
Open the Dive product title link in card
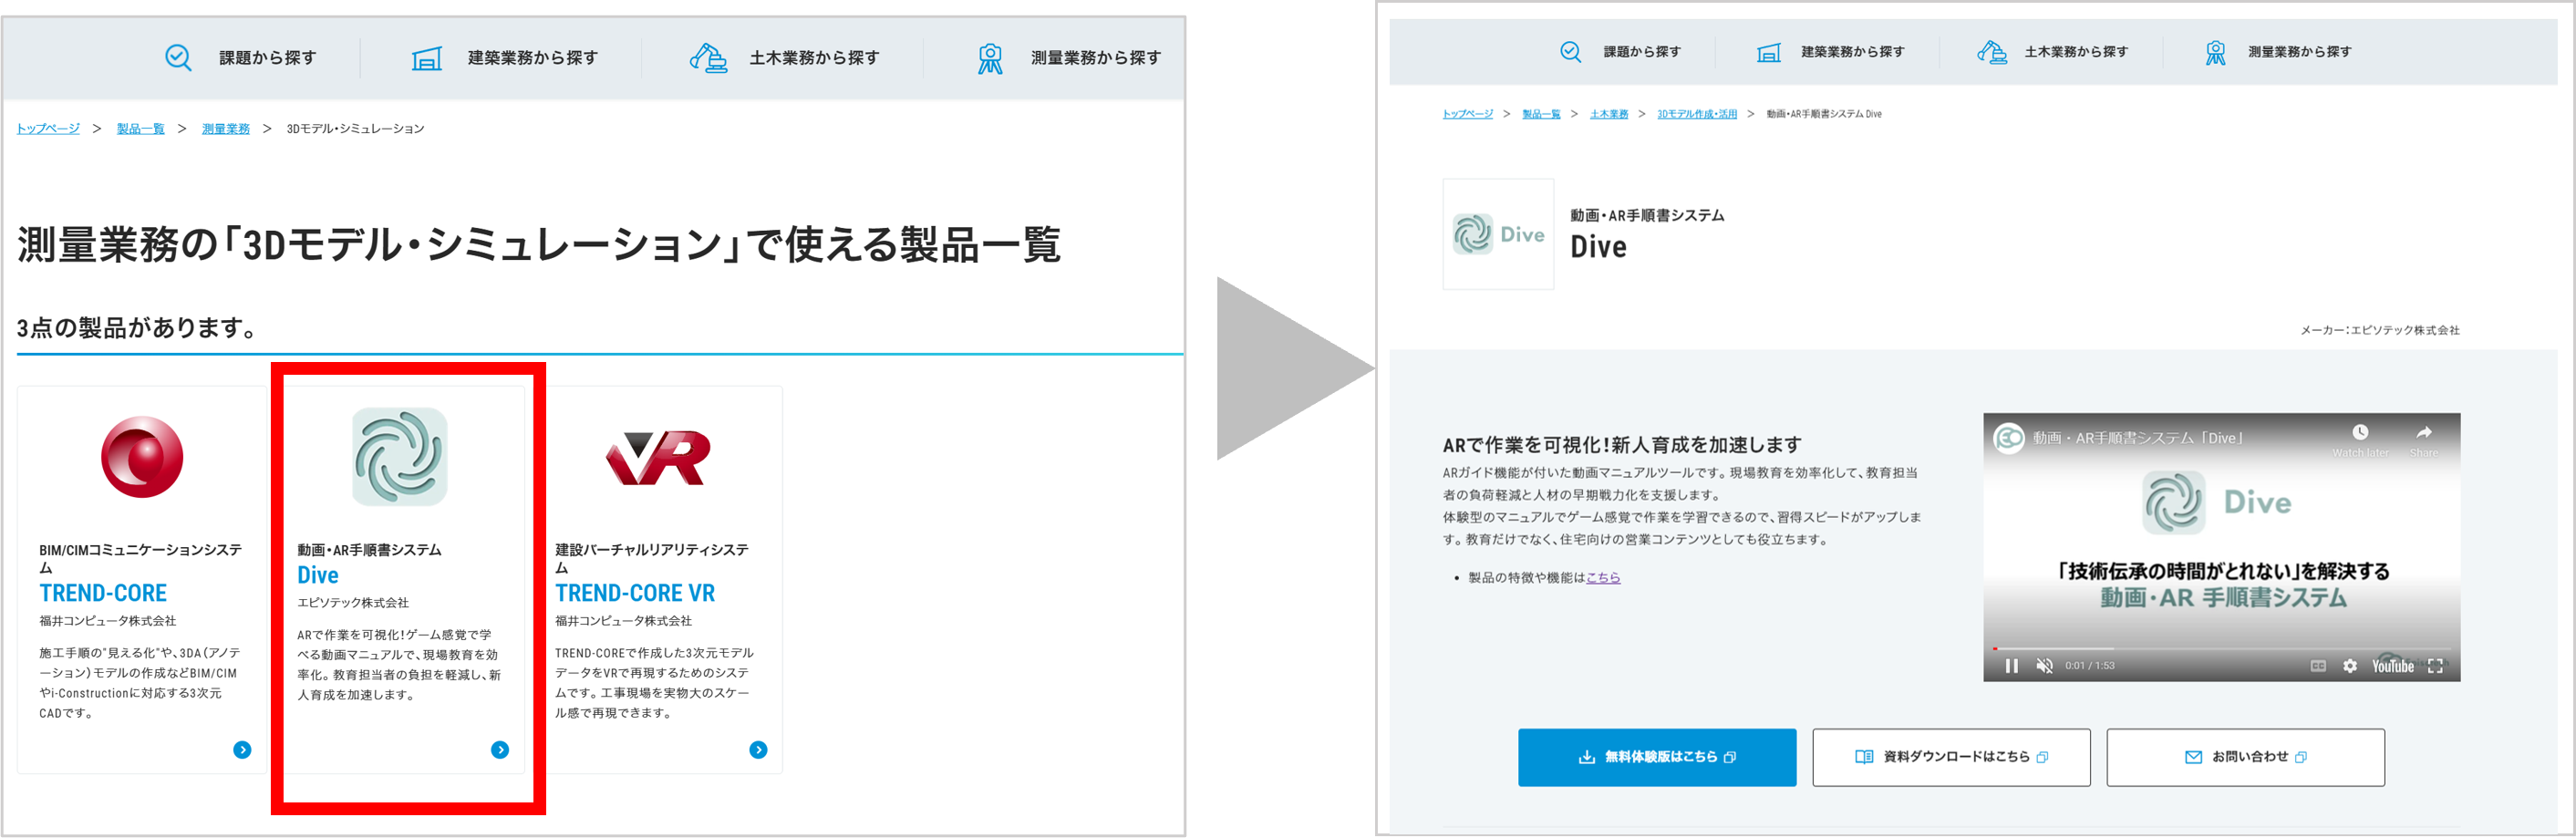click(x=318, y=575)
